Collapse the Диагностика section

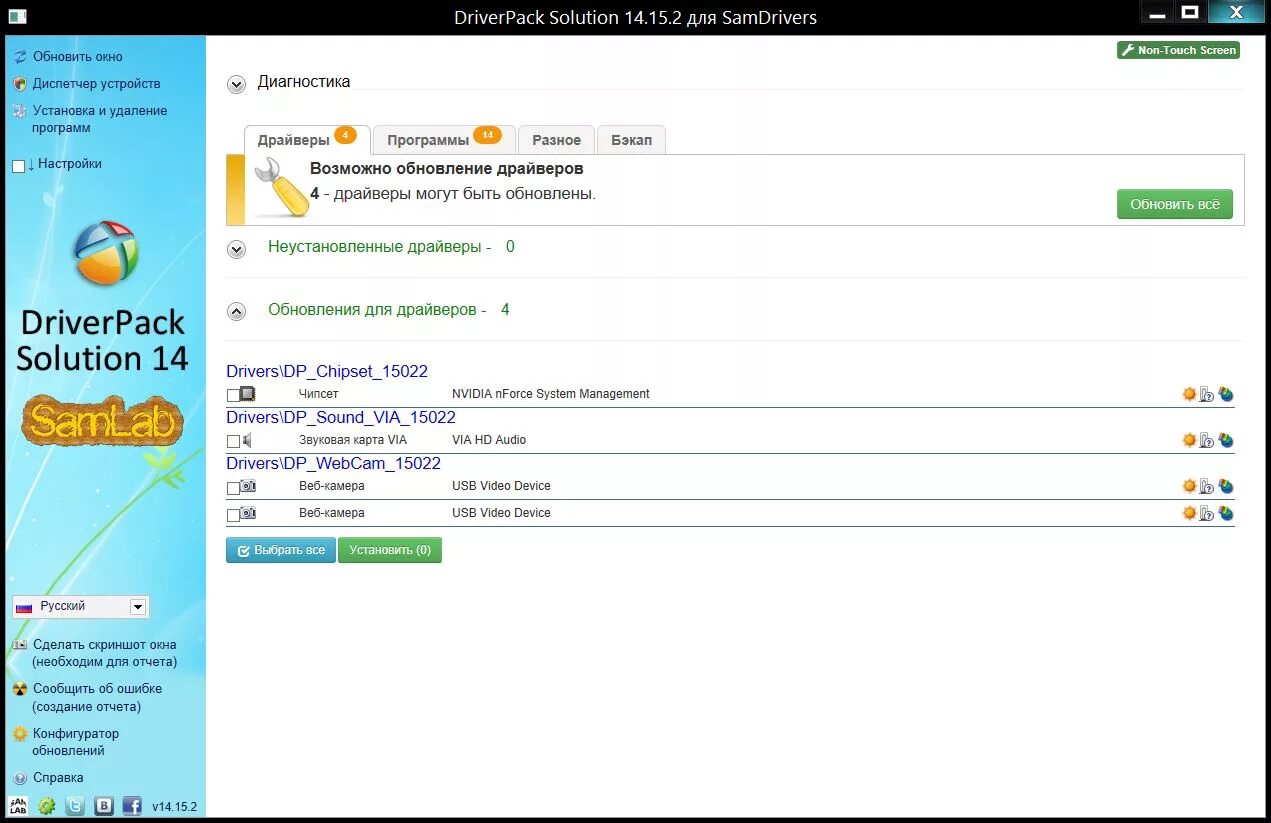236,85
